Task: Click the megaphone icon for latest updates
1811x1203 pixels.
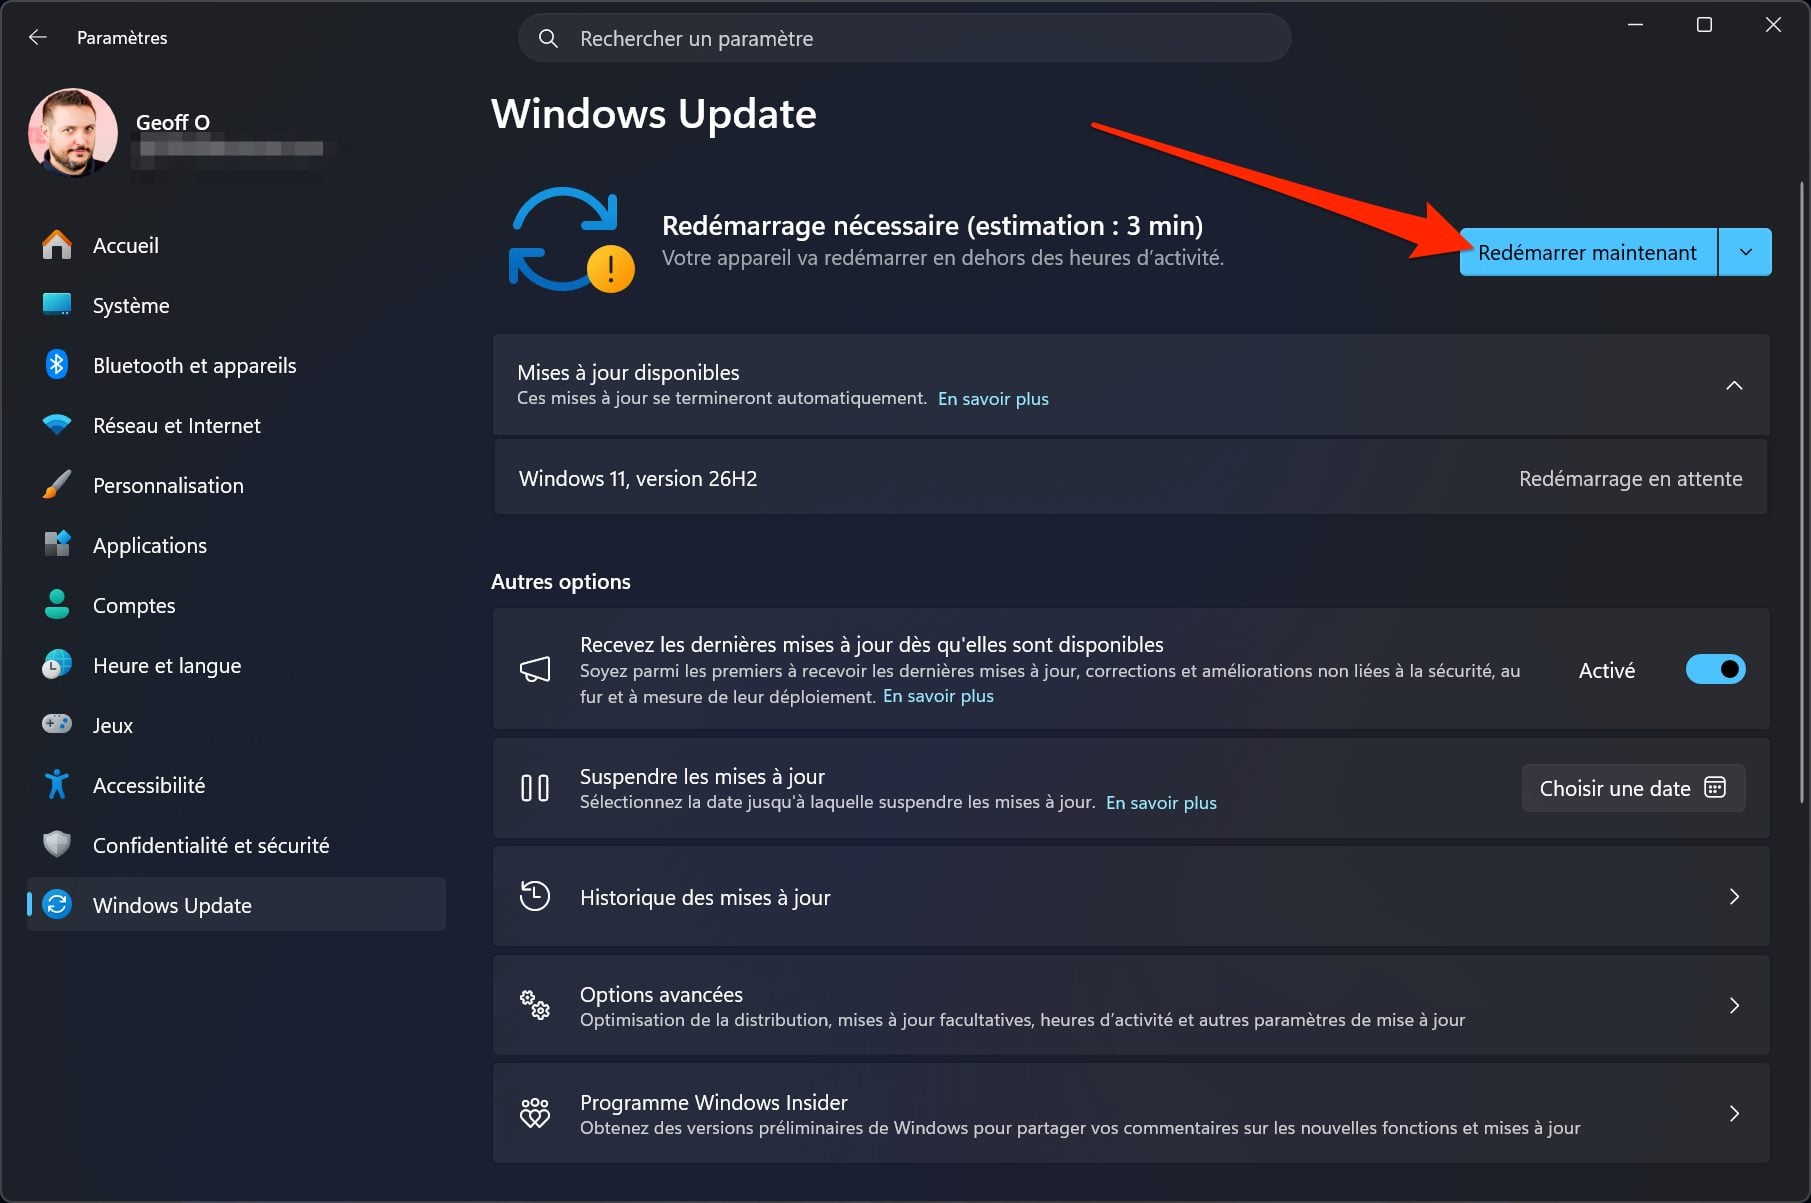Action: pos(535,669)
